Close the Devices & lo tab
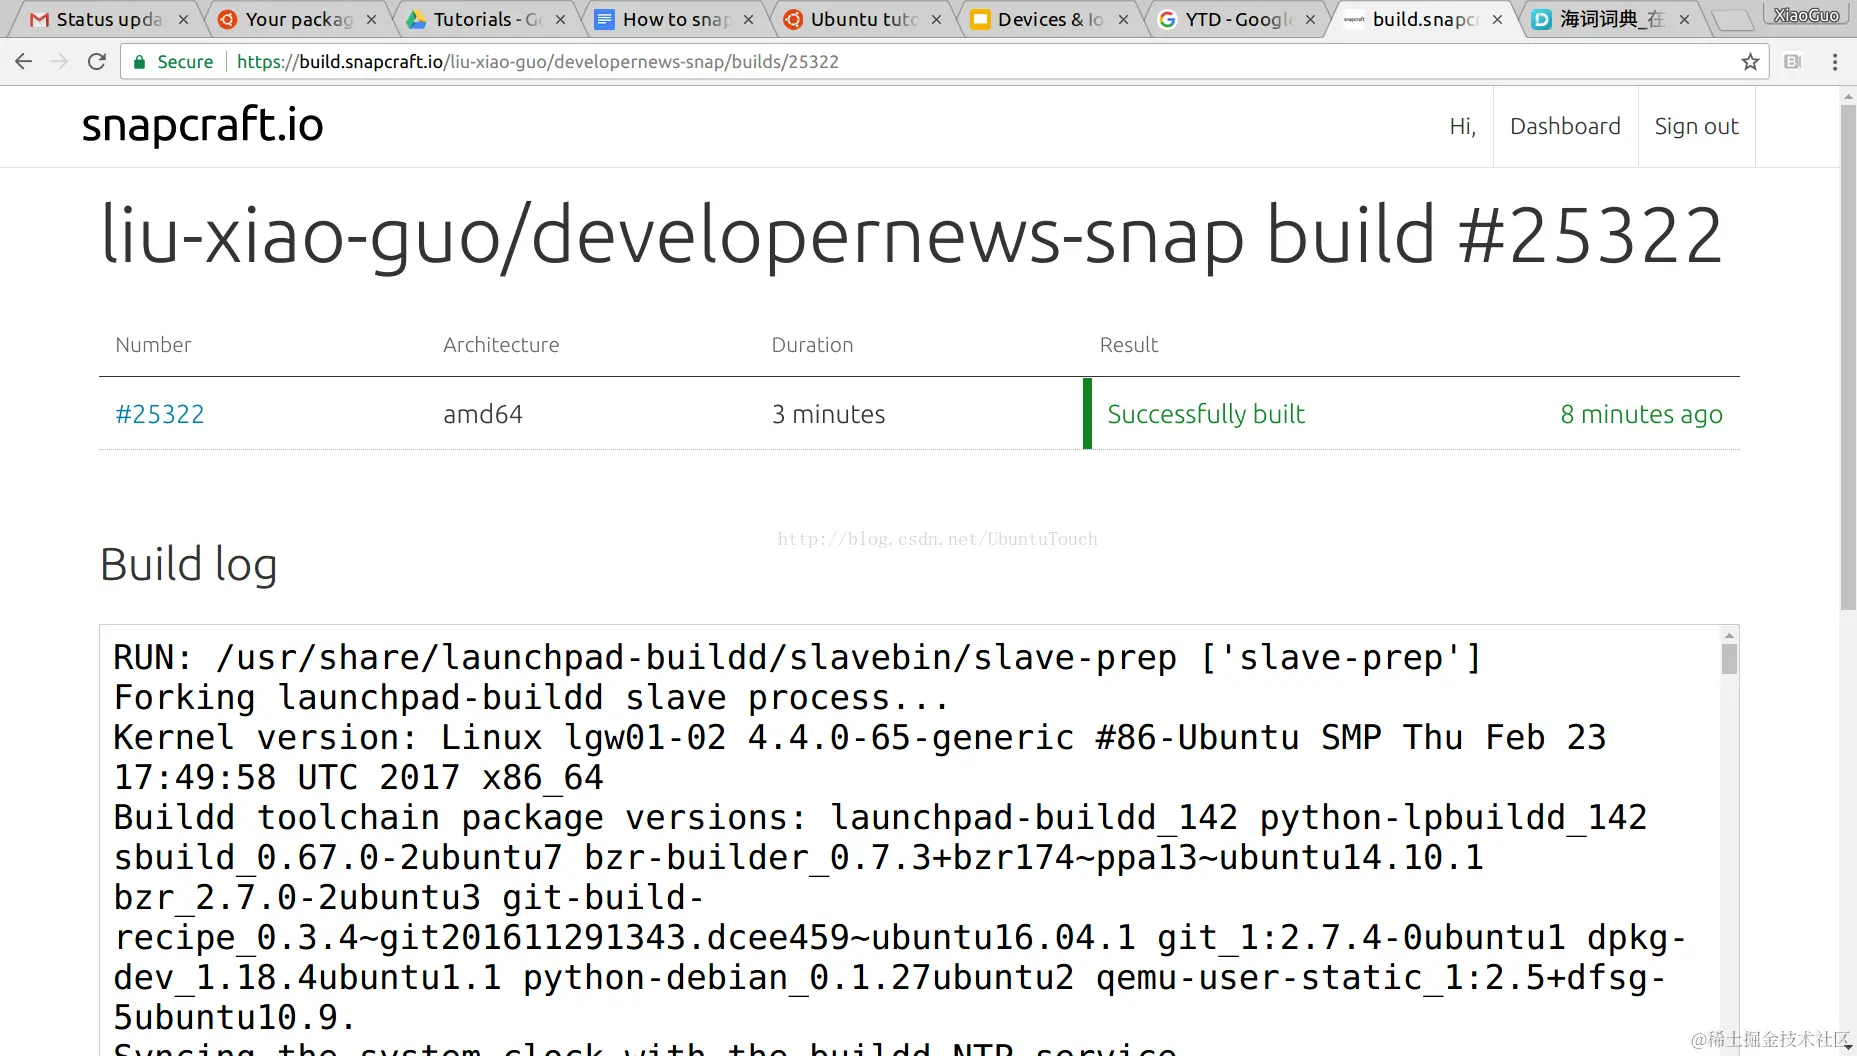Screen dimensions: 1857x1056 click(1123, 19)
